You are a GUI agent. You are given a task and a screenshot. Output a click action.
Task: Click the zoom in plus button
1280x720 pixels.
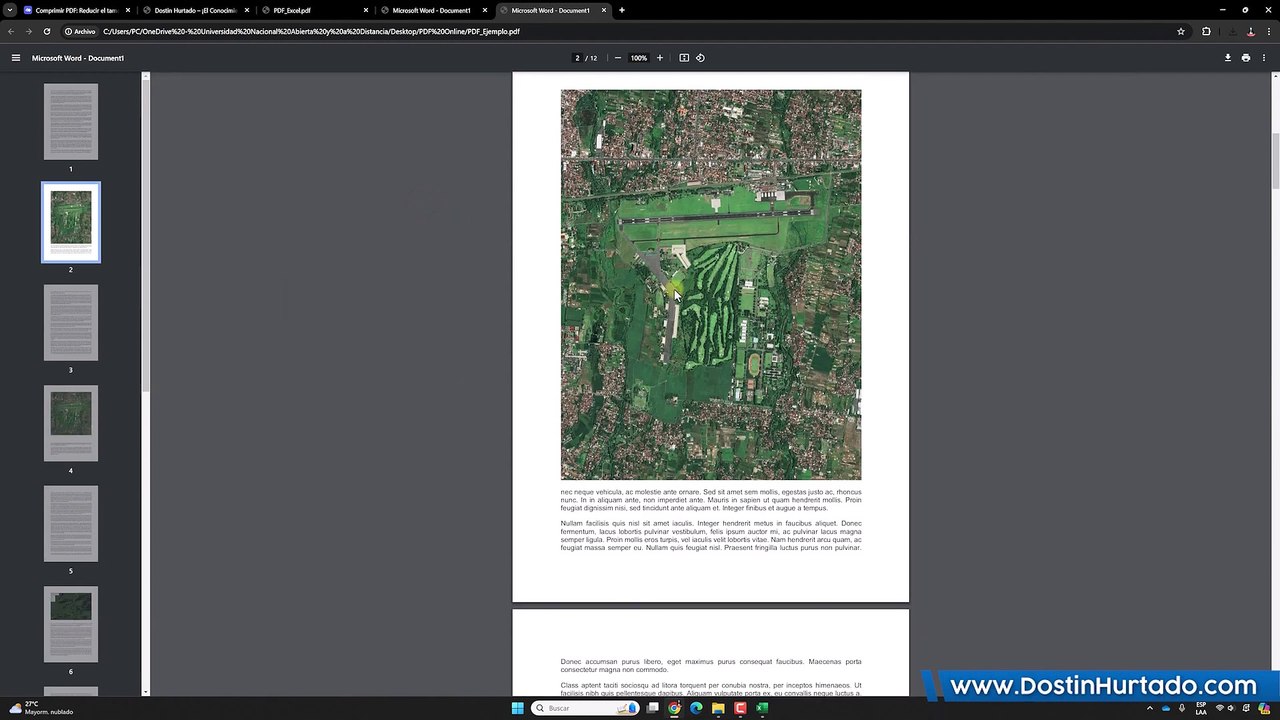coord(659,58)
